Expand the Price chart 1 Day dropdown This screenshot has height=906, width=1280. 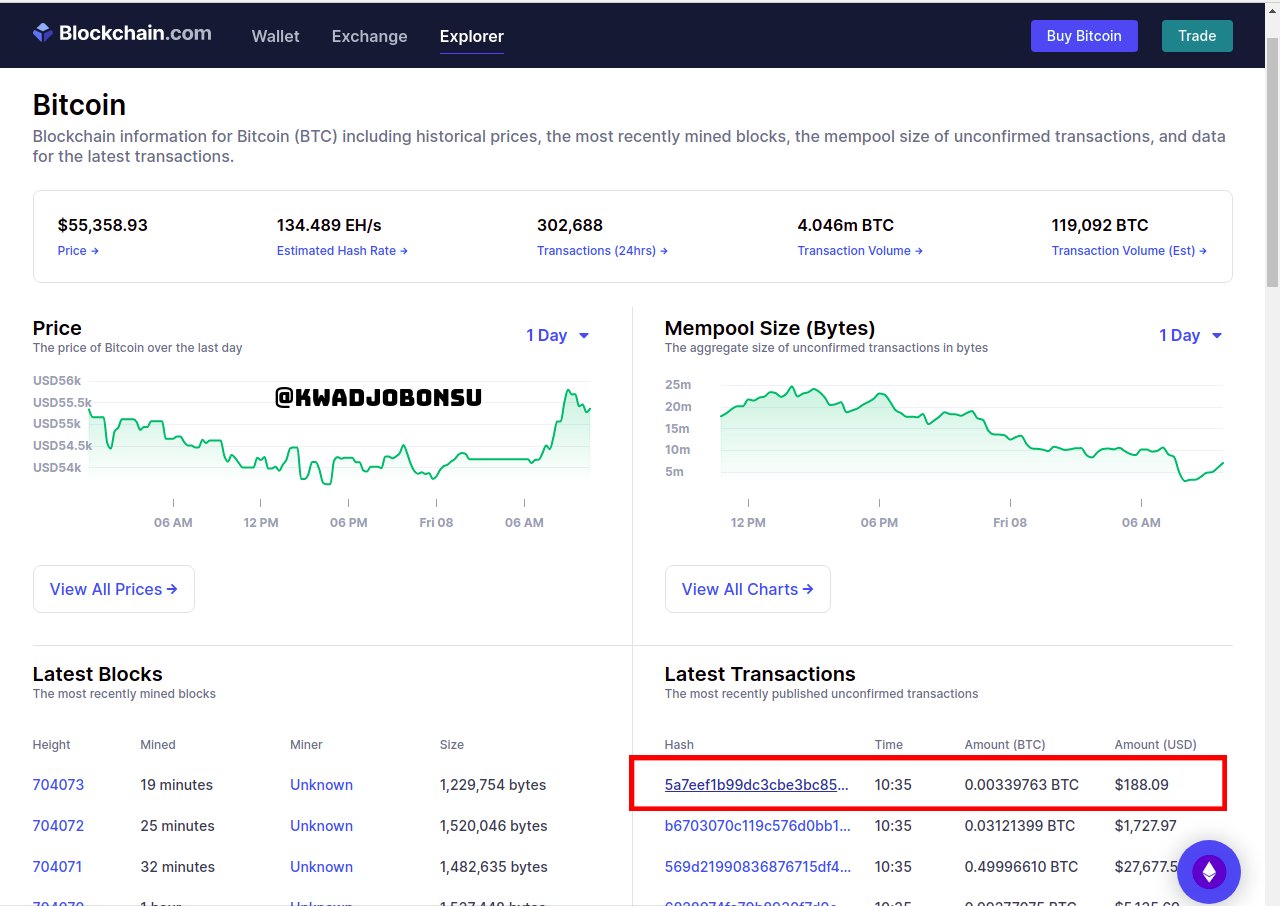click(x=558, y=335)
